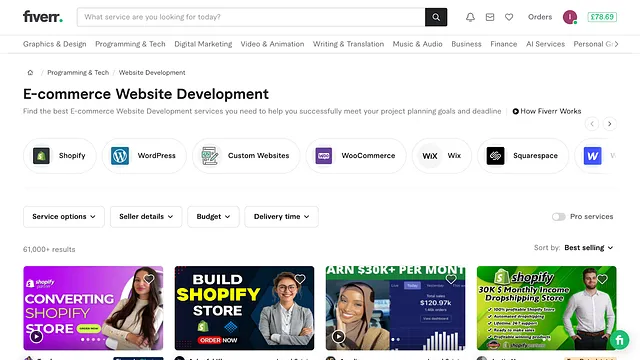Click the £78.69 balance badge

click(x=602, y=17)
